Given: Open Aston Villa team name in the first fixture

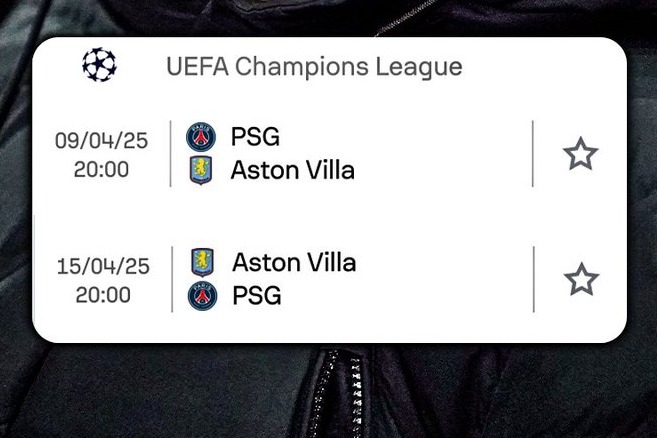Looking at the screenshot, I should [292, 170].
